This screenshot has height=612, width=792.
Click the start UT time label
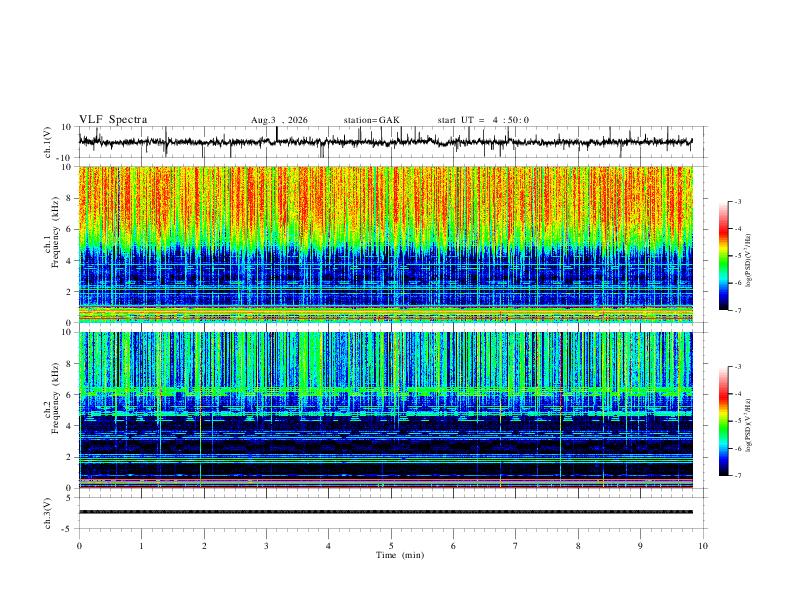point(483,120)
